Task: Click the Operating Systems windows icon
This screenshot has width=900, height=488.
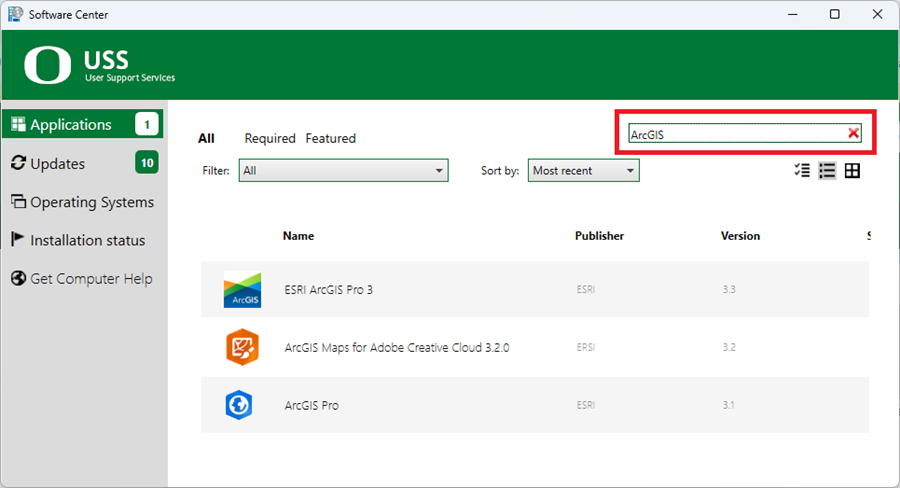Action: (18, 202)
